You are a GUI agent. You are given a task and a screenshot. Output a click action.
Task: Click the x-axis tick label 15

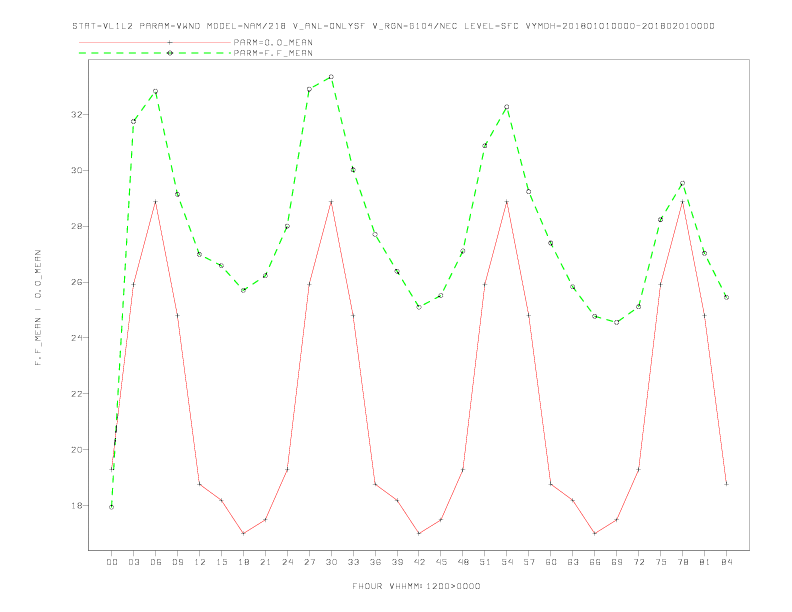point(221,562)
